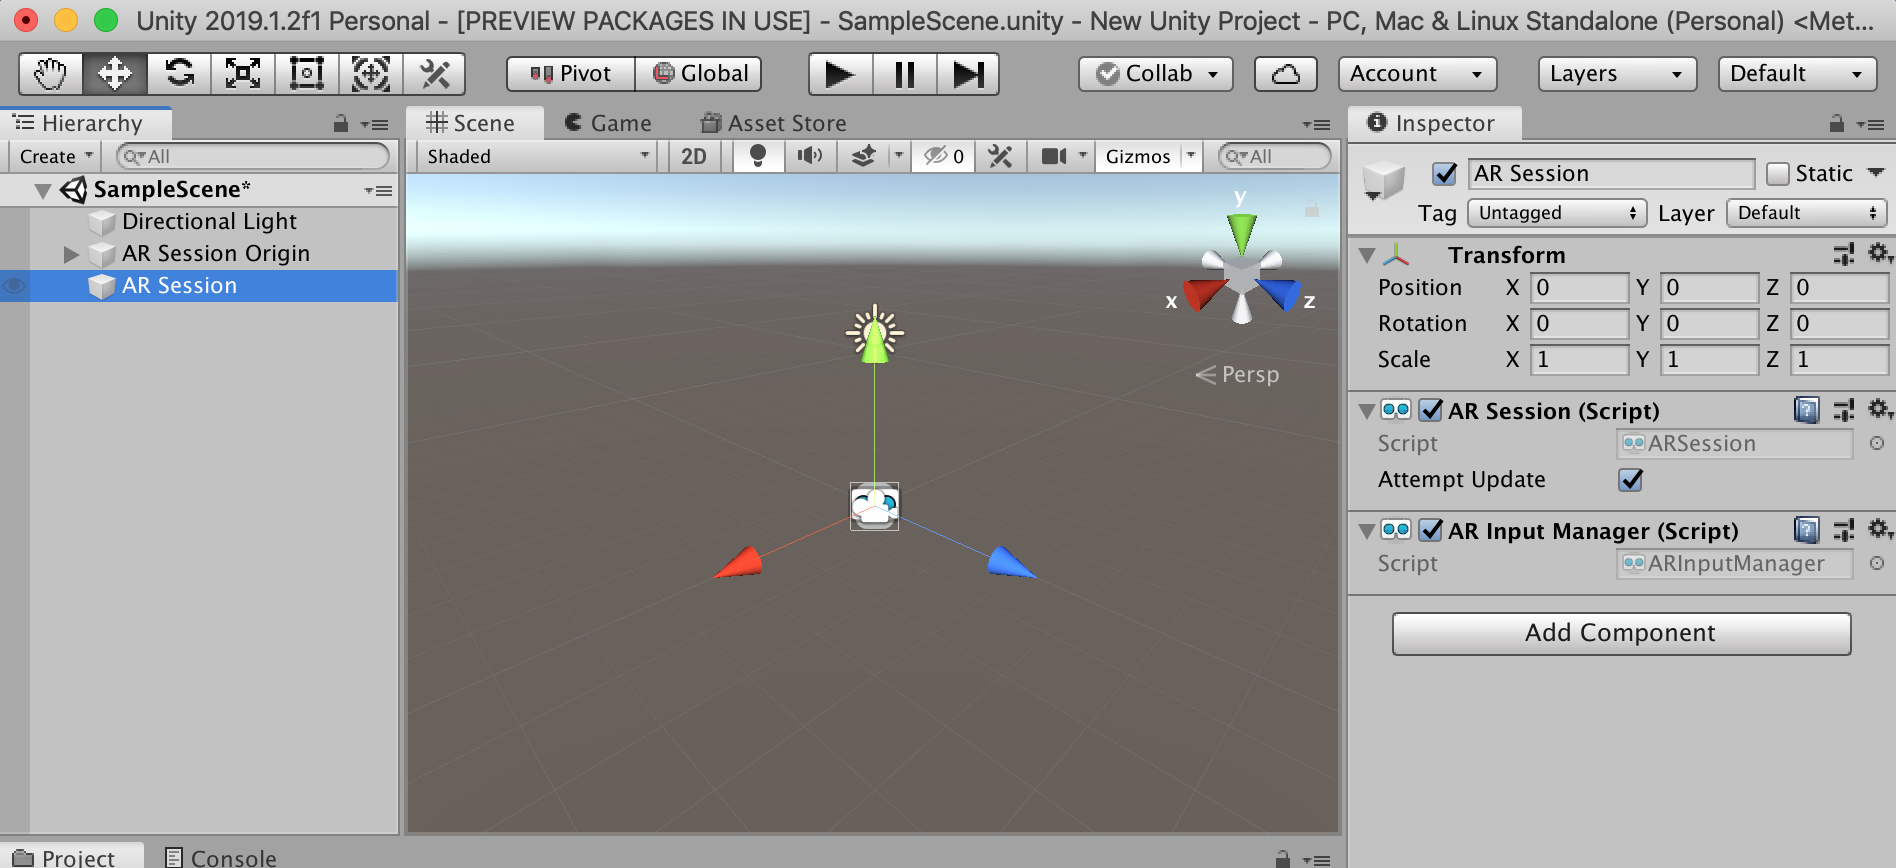Step forward one frame
The width and height of the screenshot is (1896, 868).
click(x=968, y=74)
